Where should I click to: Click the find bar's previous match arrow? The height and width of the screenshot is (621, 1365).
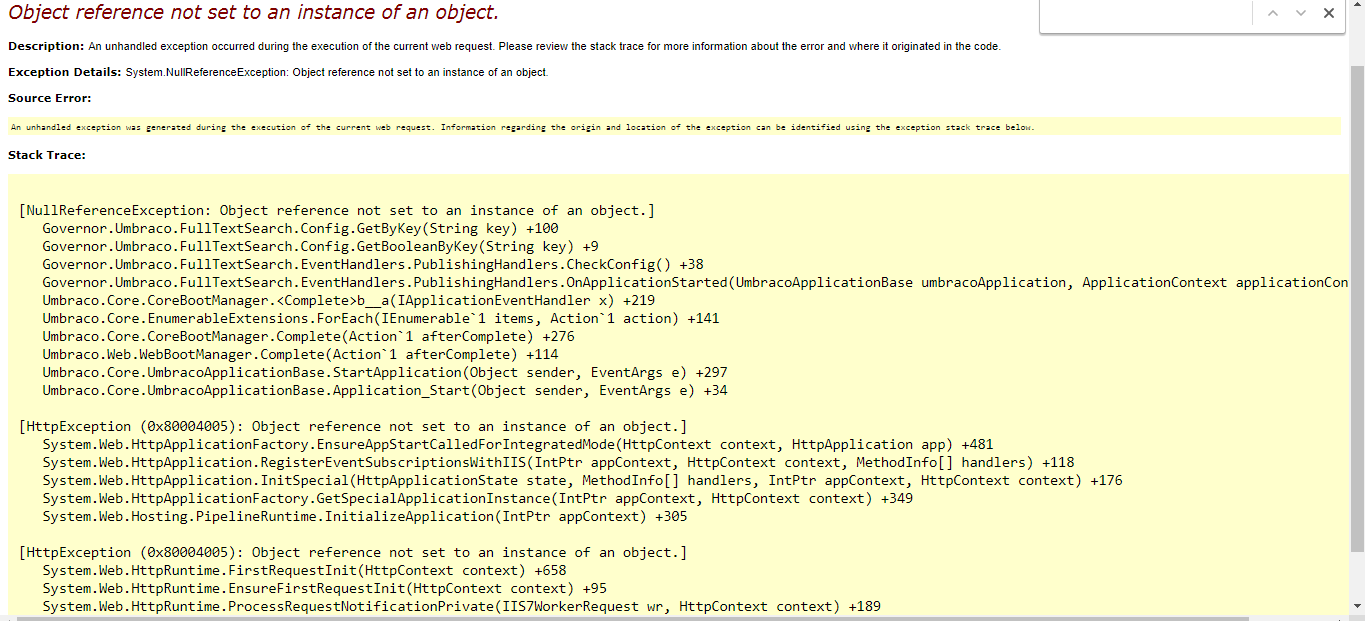coord(1273,13)
